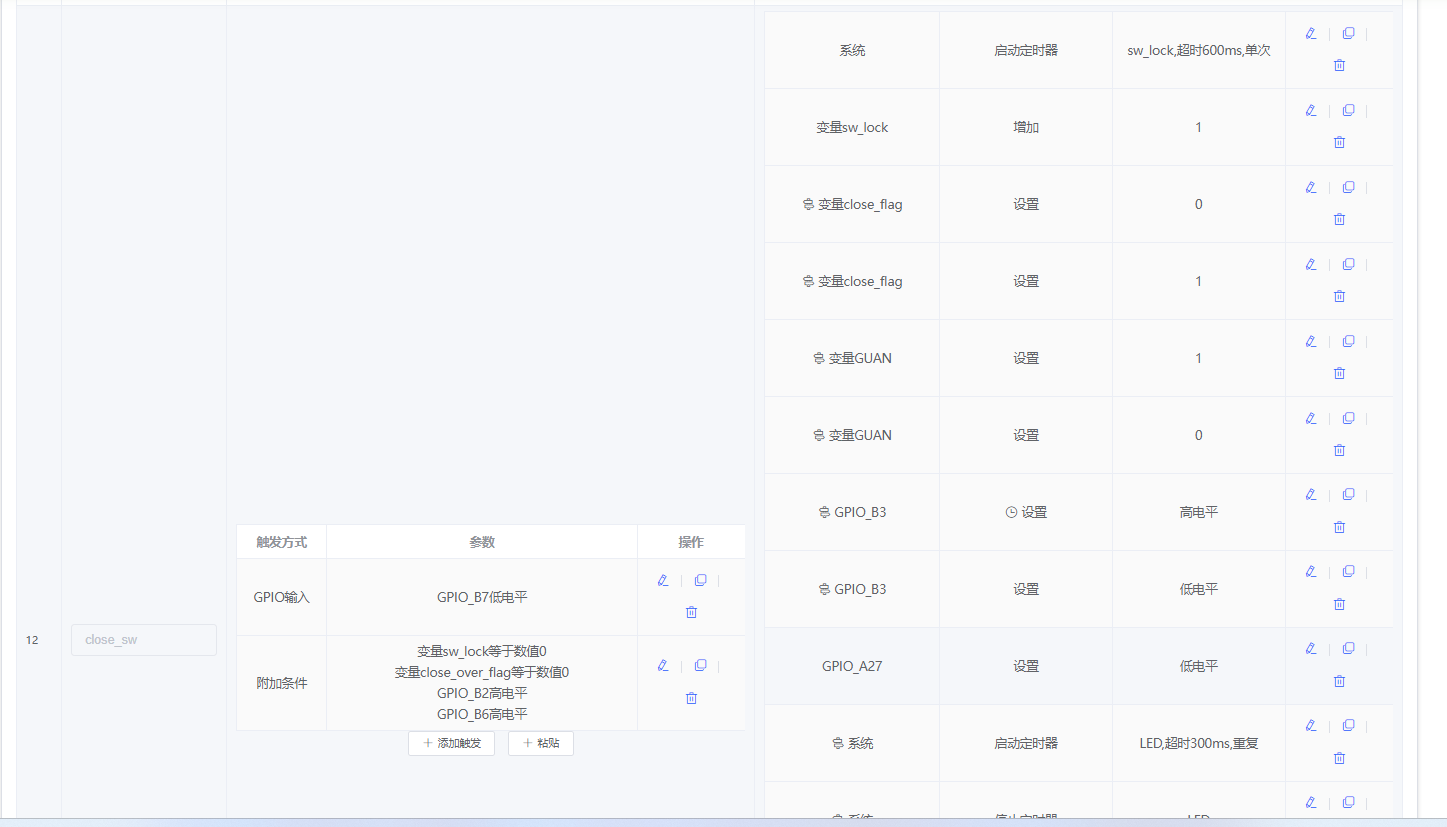Screen dimensions: 1447x827
Task: Edit the LED 300ms repeat timer action
Action: (x=1310, y=726)
